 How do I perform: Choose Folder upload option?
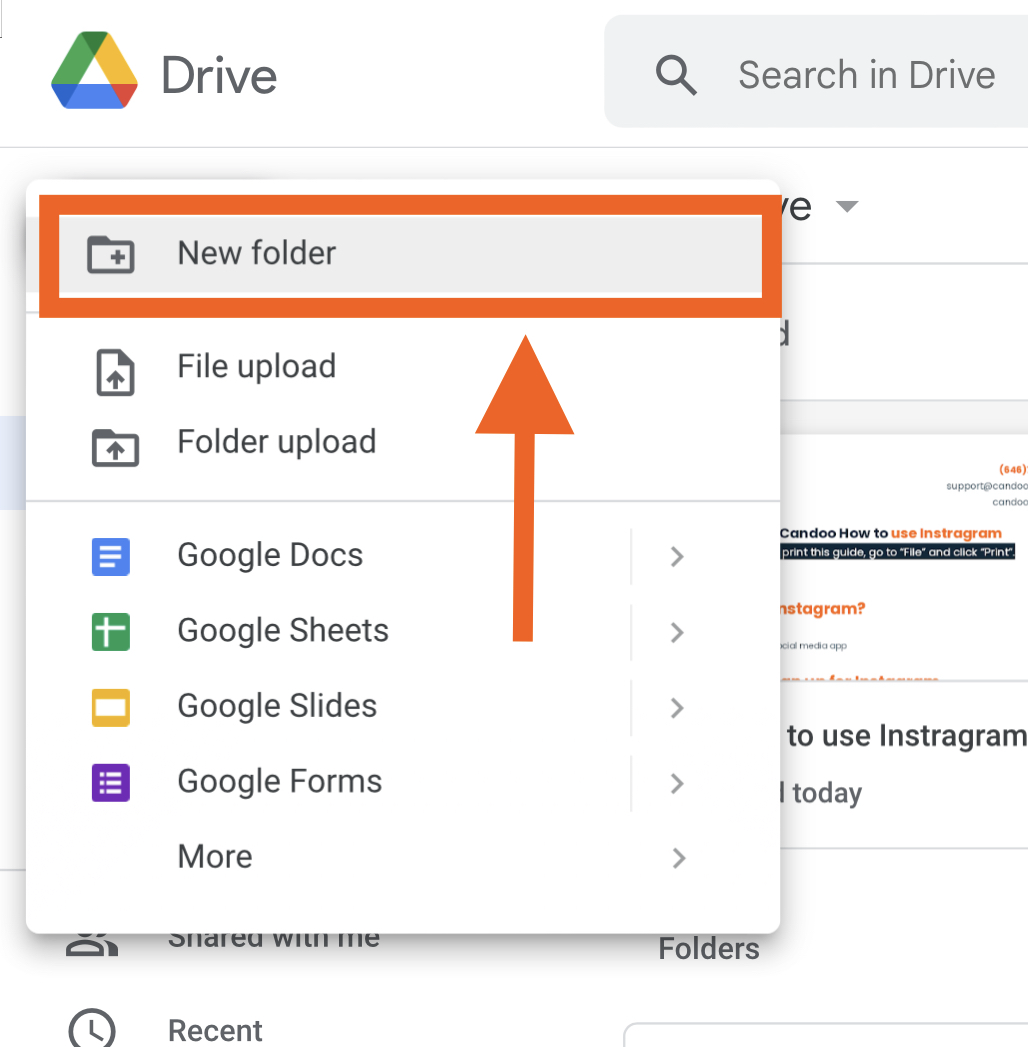click(403, 442)
